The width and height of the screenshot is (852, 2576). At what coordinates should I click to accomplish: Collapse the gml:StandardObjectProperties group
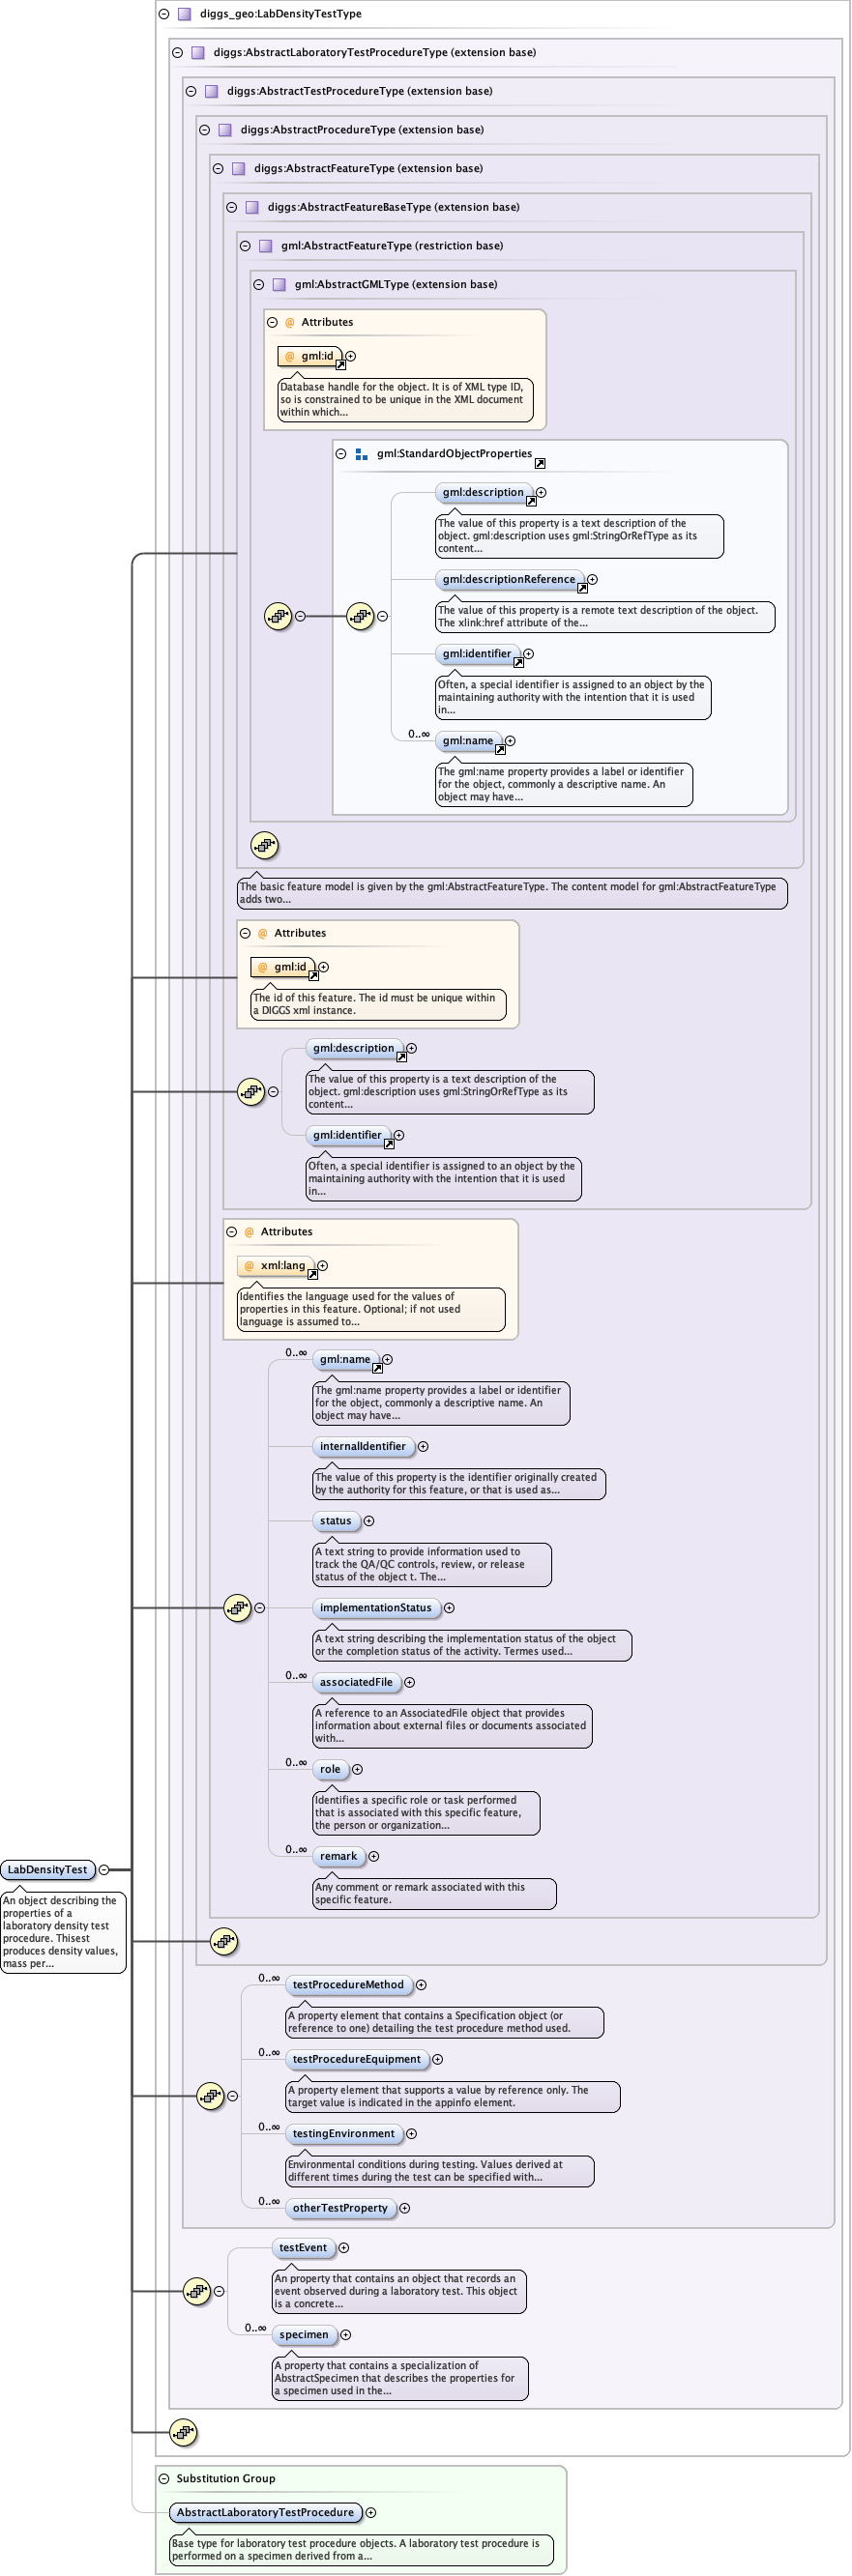click(340, 454)
